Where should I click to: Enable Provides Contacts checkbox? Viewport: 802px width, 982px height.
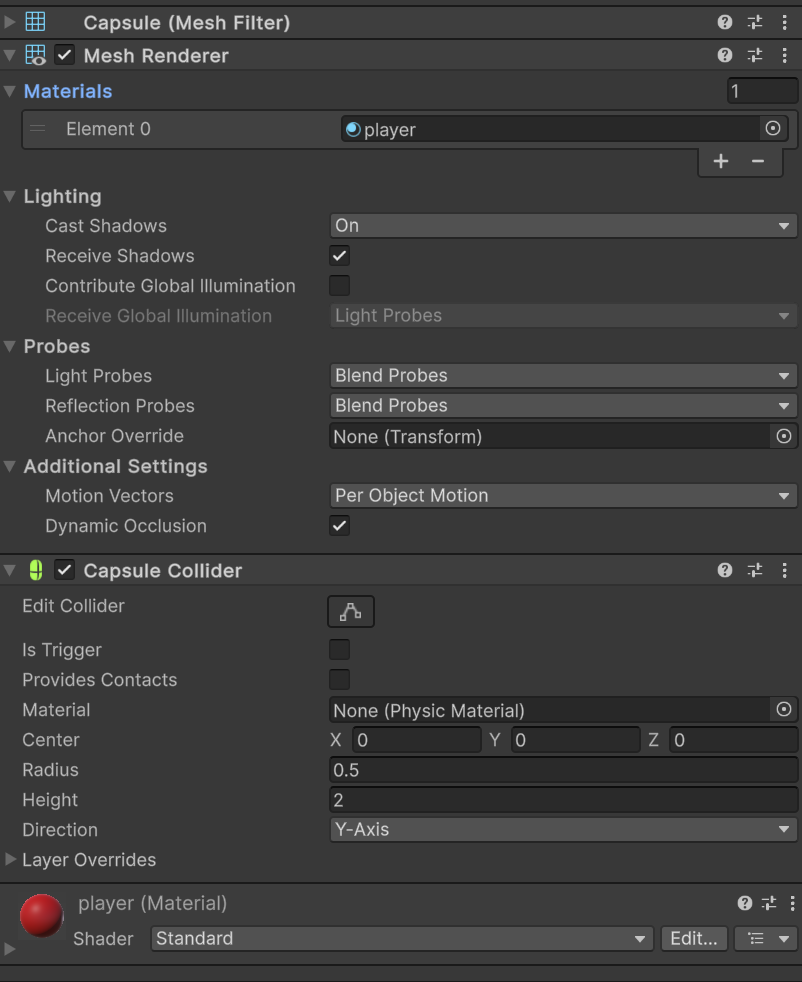click(x=339, y=680)
